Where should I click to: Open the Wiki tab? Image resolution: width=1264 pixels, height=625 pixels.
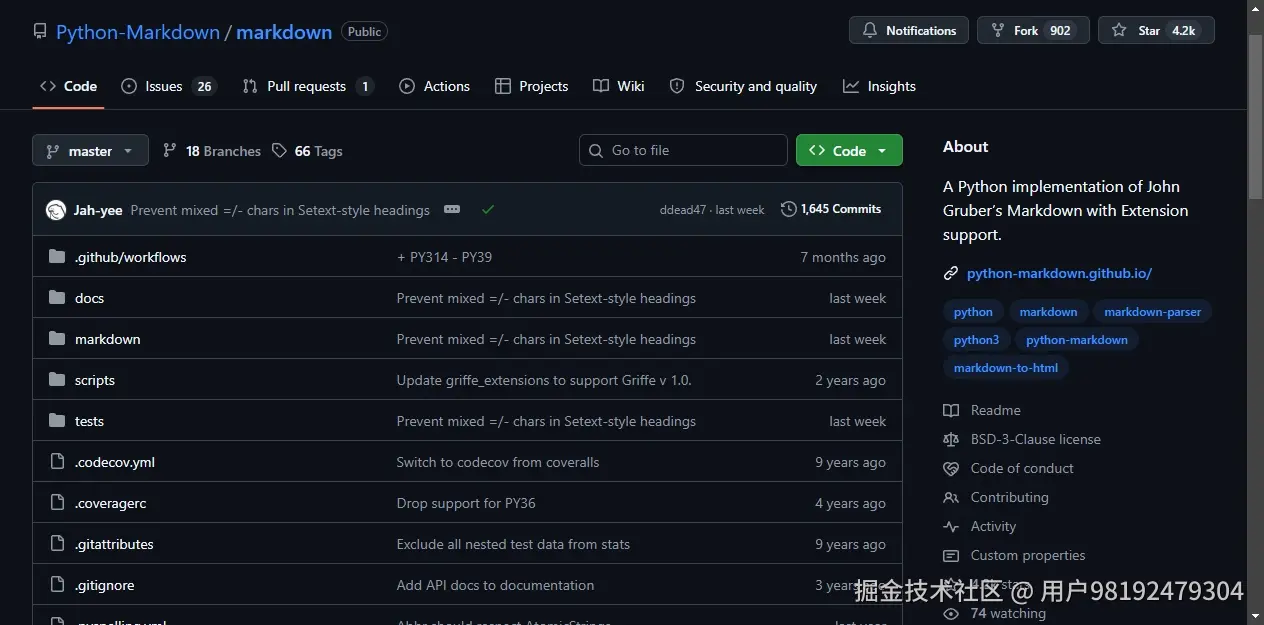tap(618, 86)
